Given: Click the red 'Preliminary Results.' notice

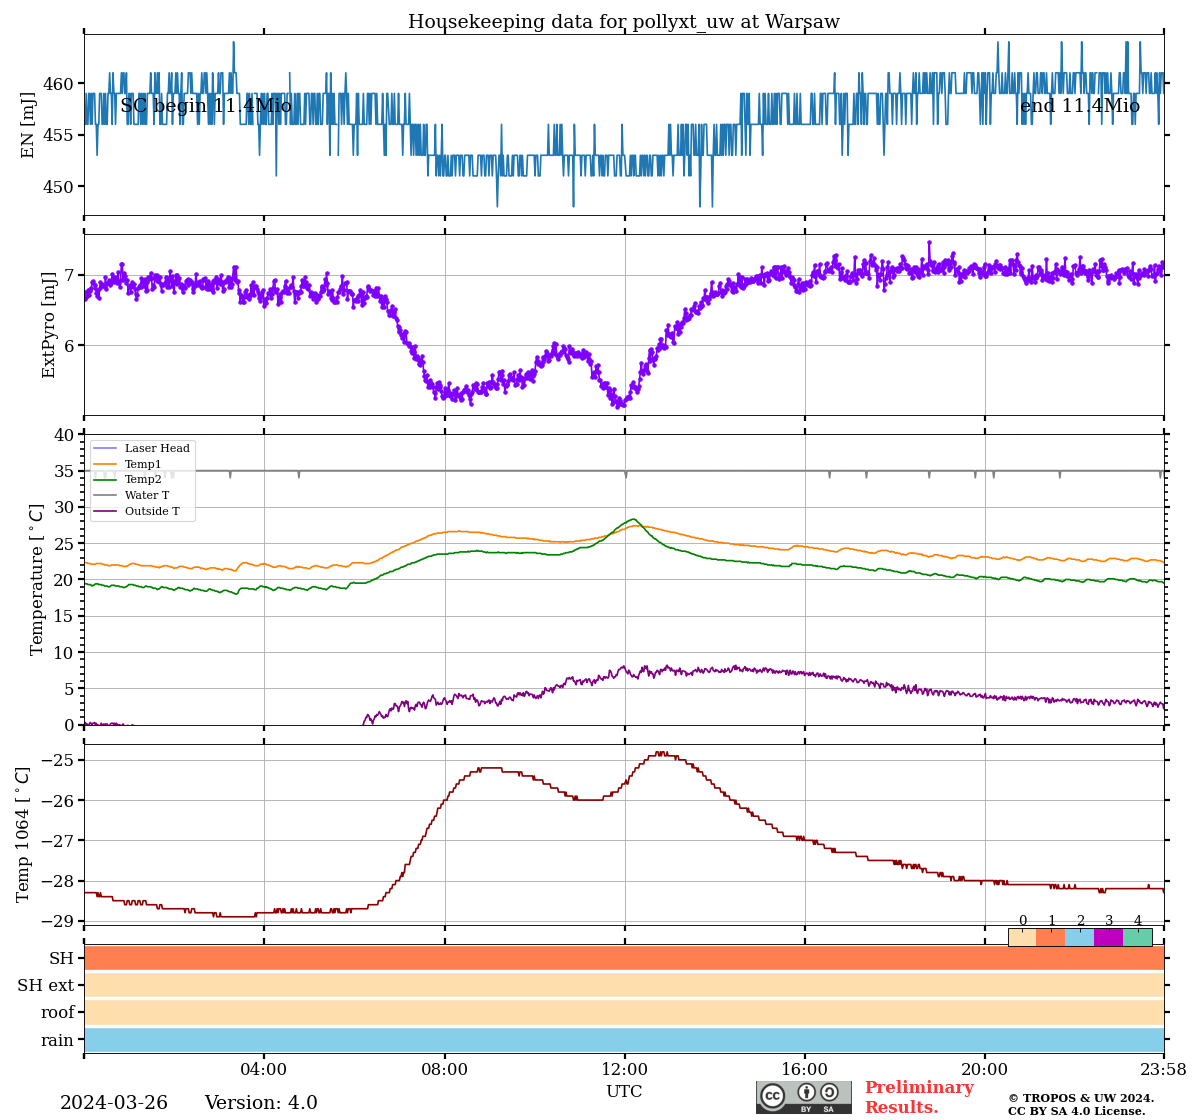Looking at the screenshot, I should click(x=919, y=1097).
